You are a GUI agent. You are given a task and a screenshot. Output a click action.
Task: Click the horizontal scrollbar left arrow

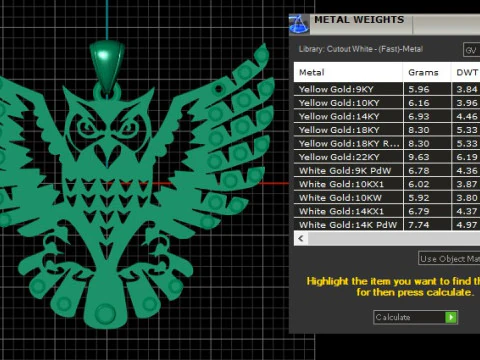pyautogui.click(x=301, y=239)
